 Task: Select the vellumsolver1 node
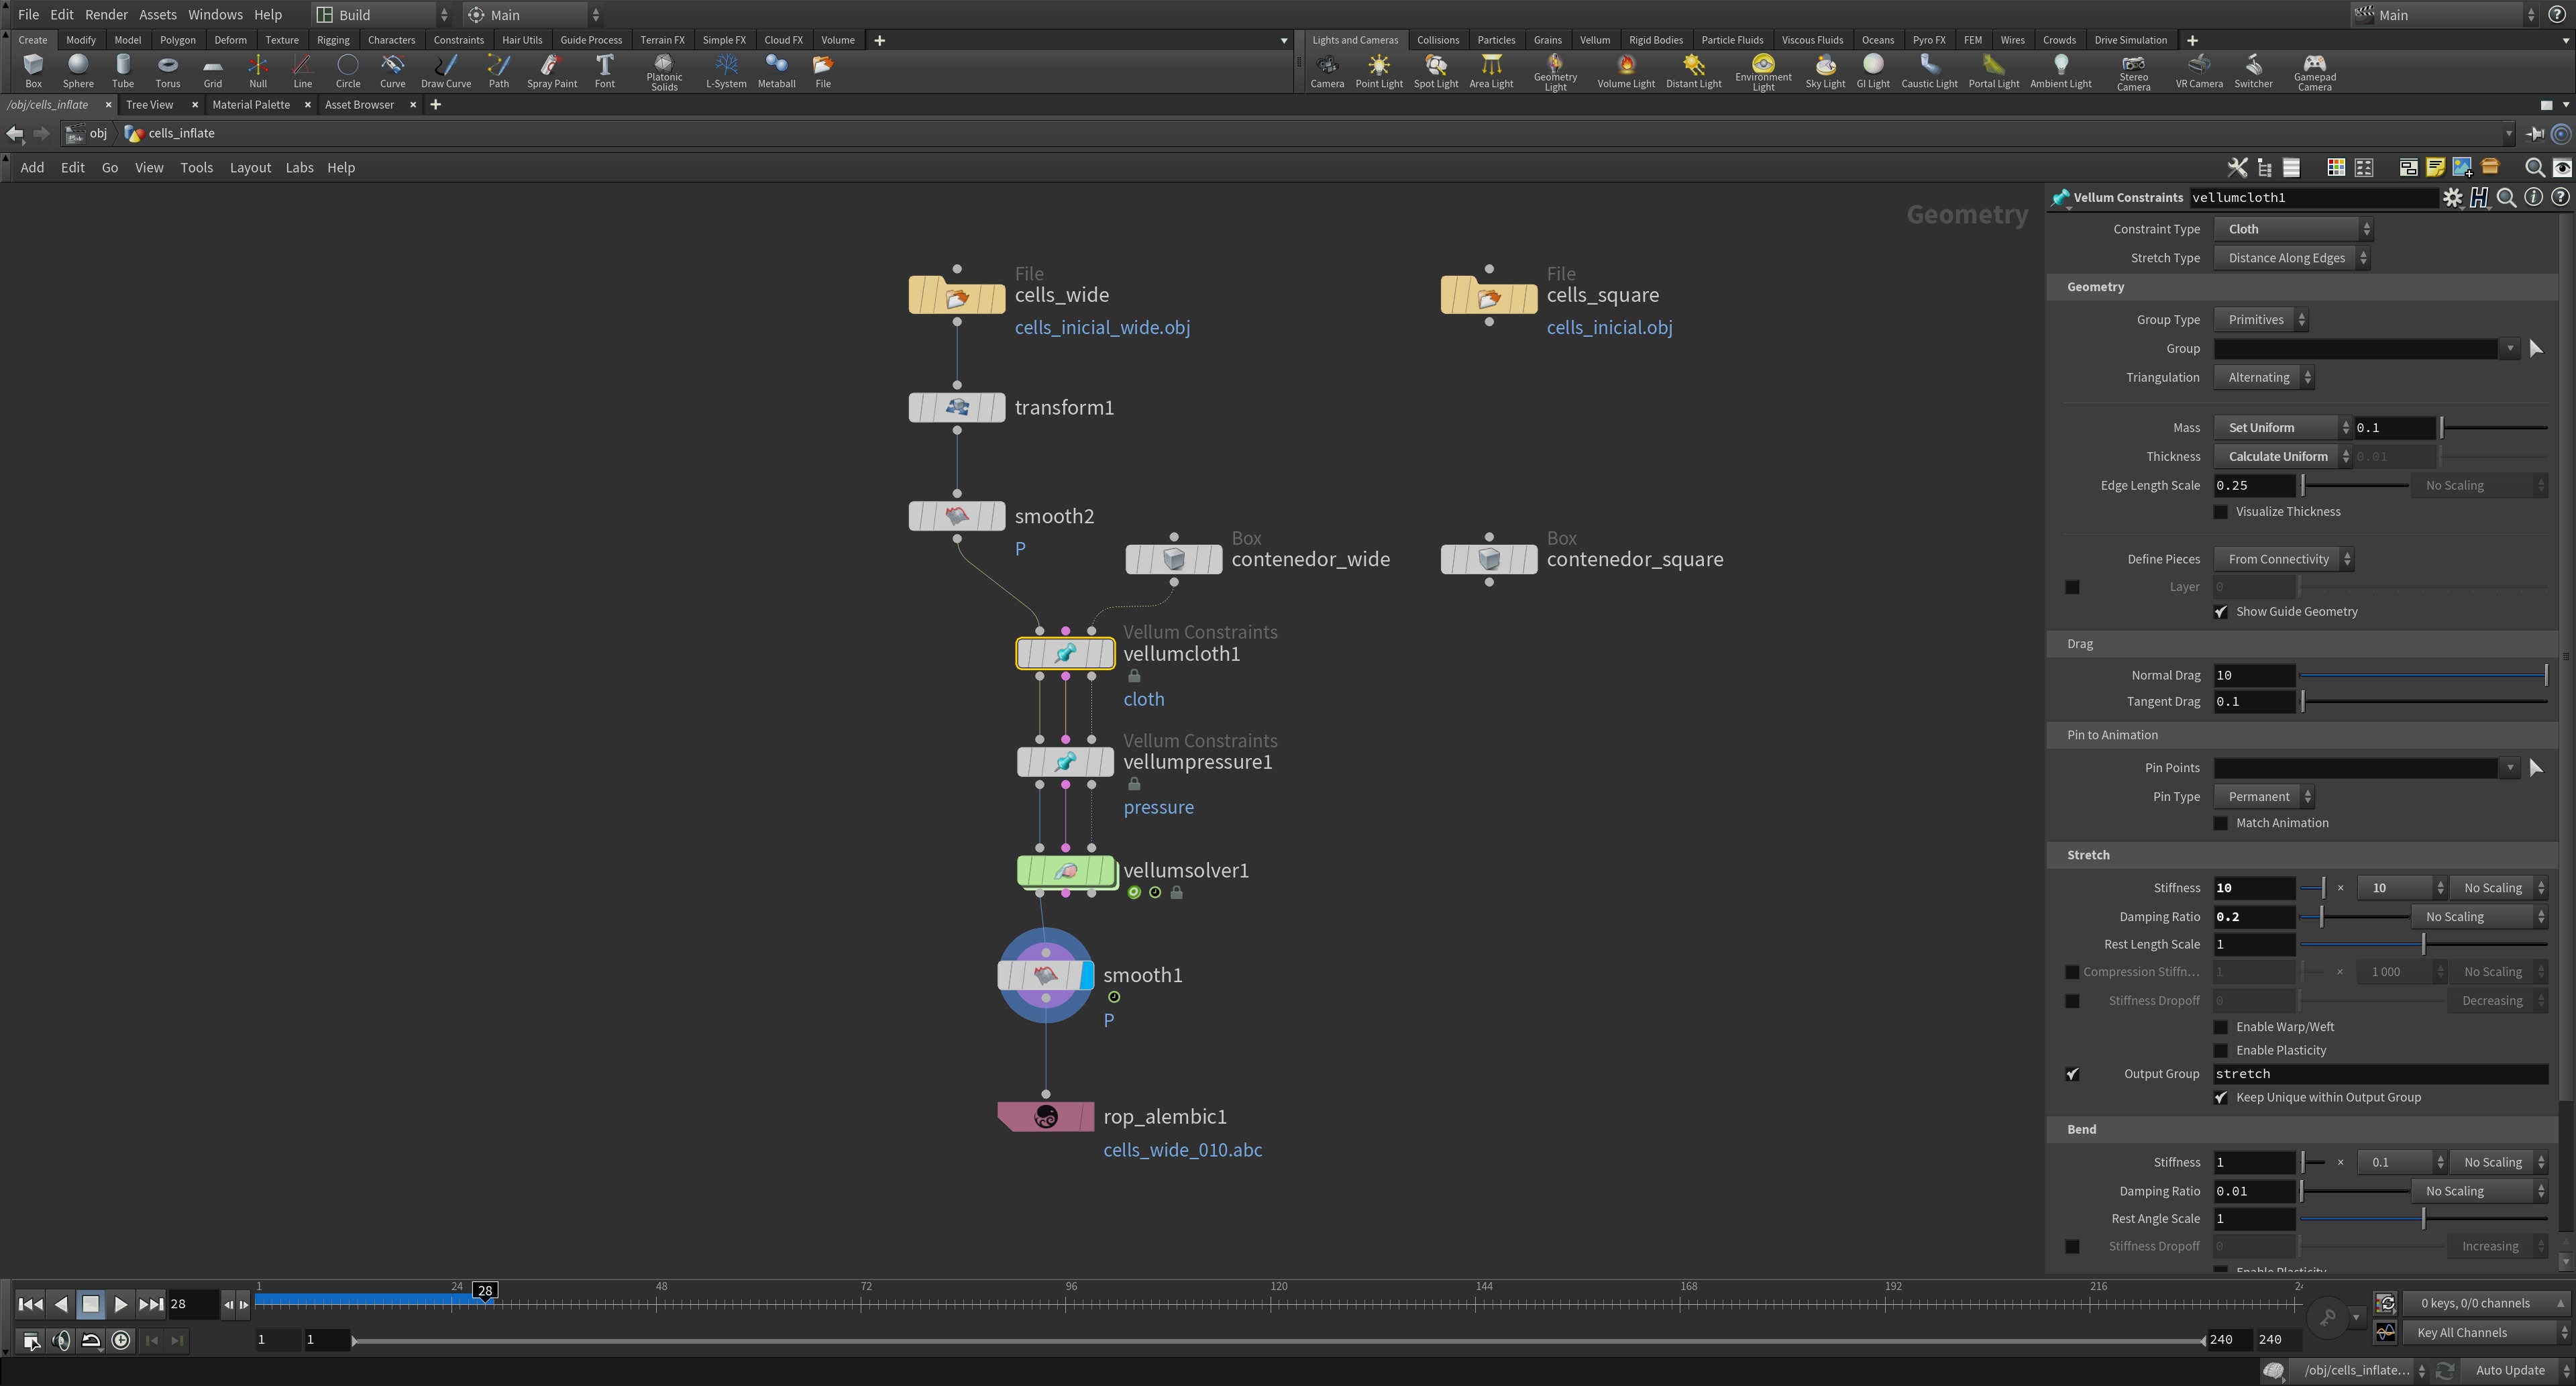click(1065, 871)
